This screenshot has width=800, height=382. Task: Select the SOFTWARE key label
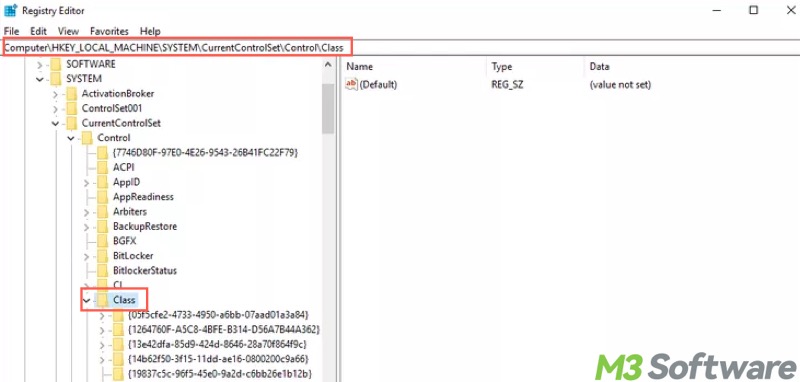(x=91, y=64)
